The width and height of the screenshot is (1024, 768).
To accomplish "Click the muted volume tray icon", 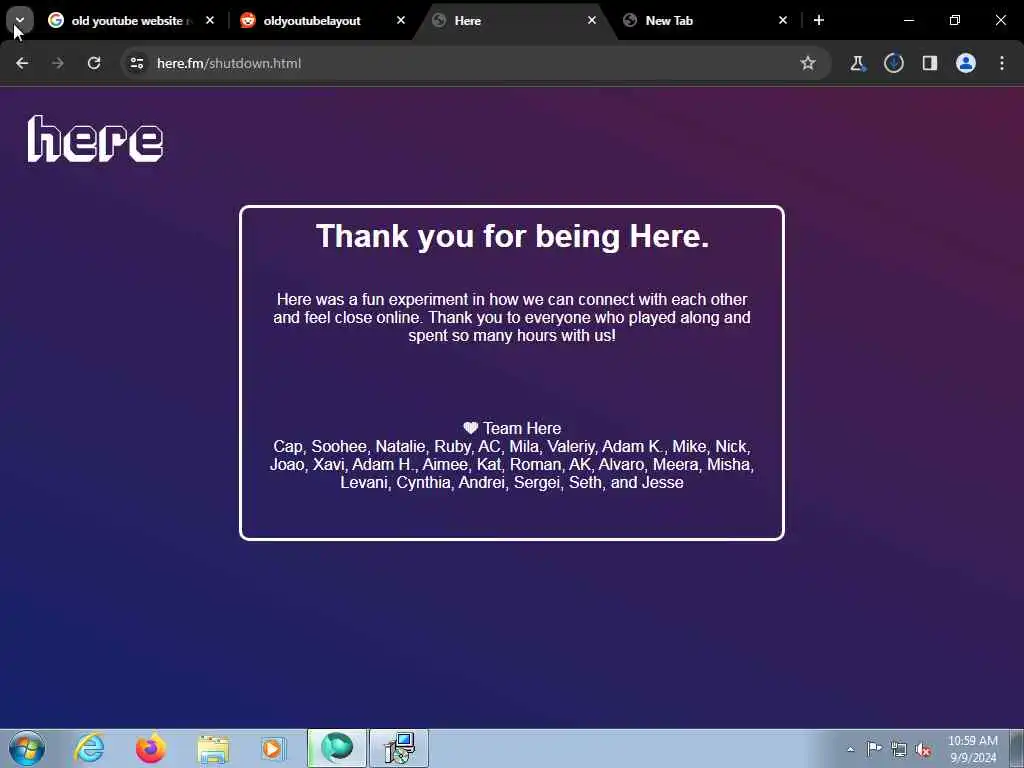I will (923, 749).
